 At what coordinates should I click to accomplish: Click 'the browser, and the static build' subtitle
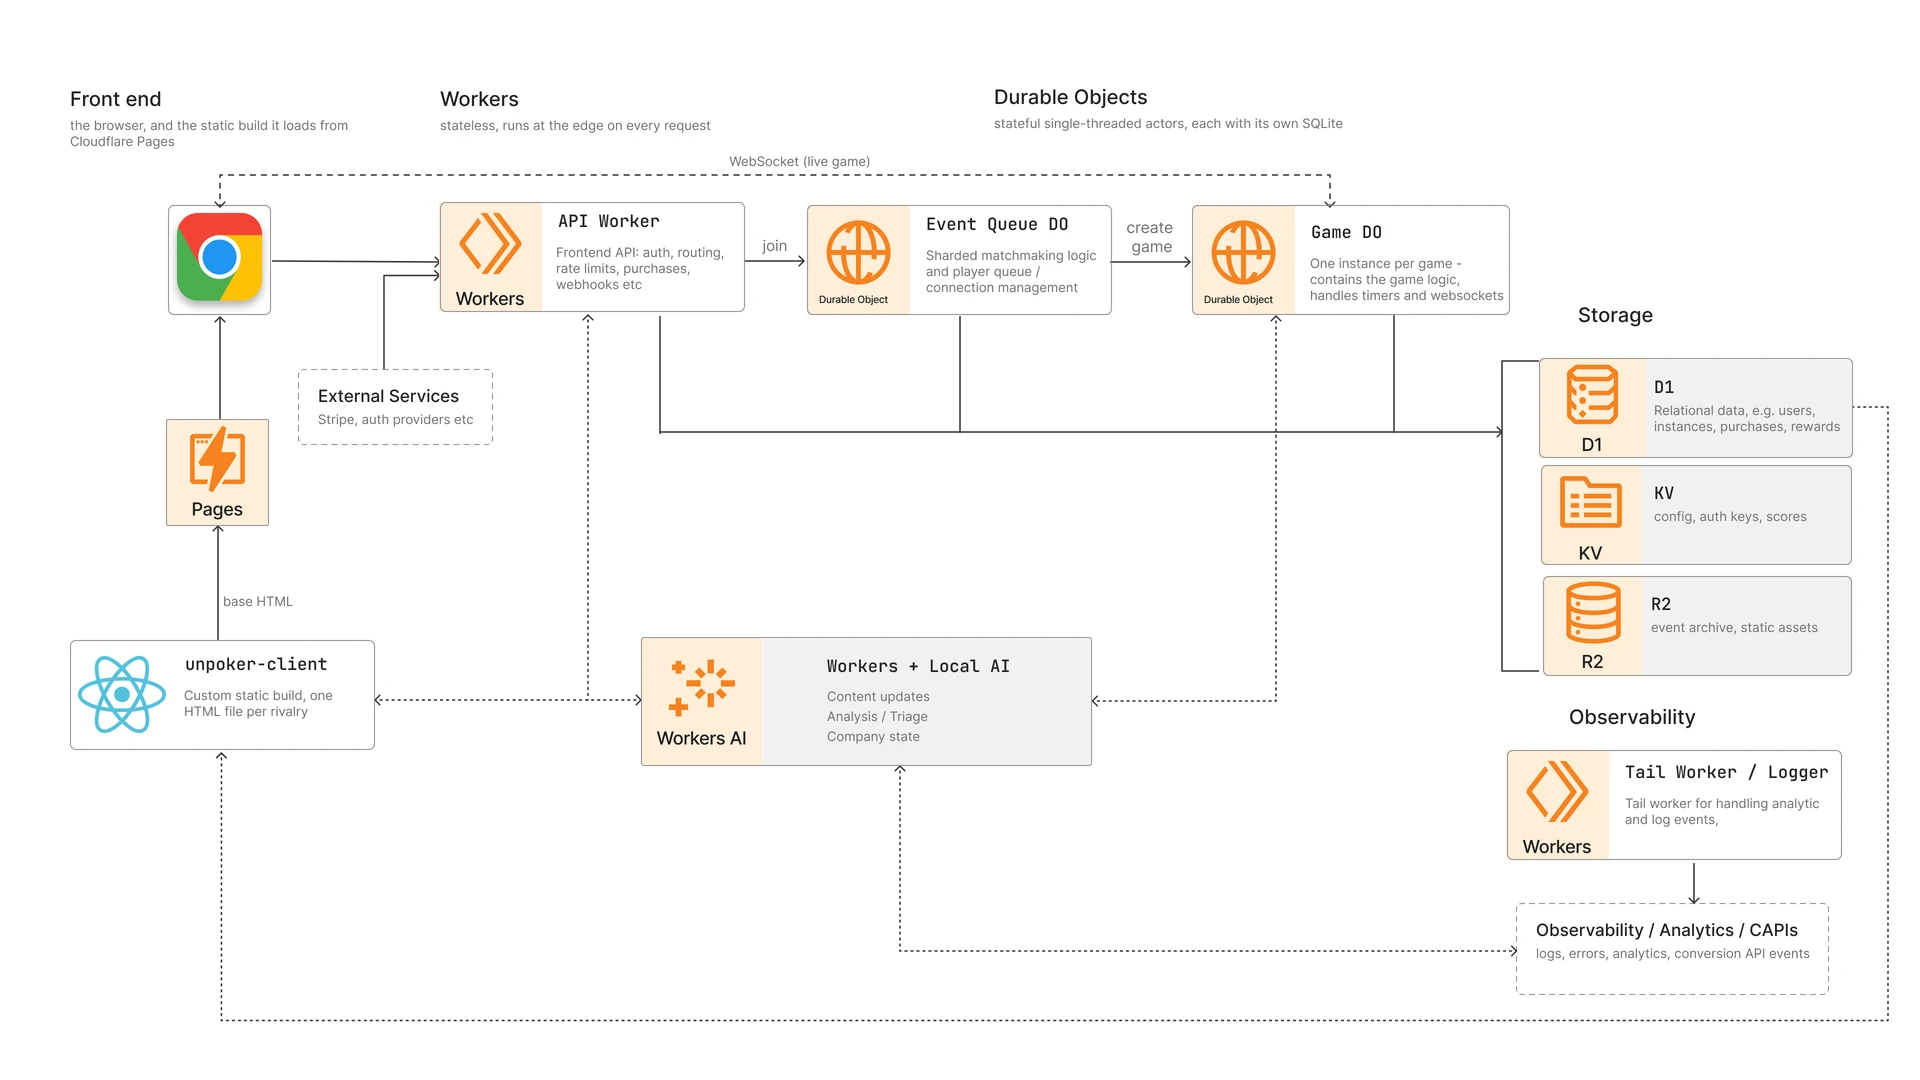point(209,133)
